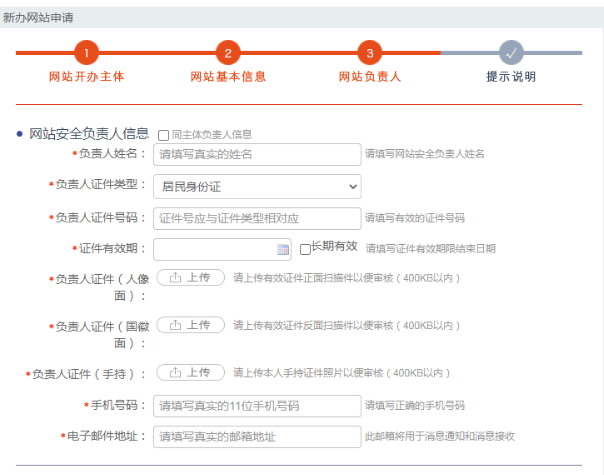Click step 3 circle icon
The width and height of the screenshot is (604, 475).
click(370, 53)
